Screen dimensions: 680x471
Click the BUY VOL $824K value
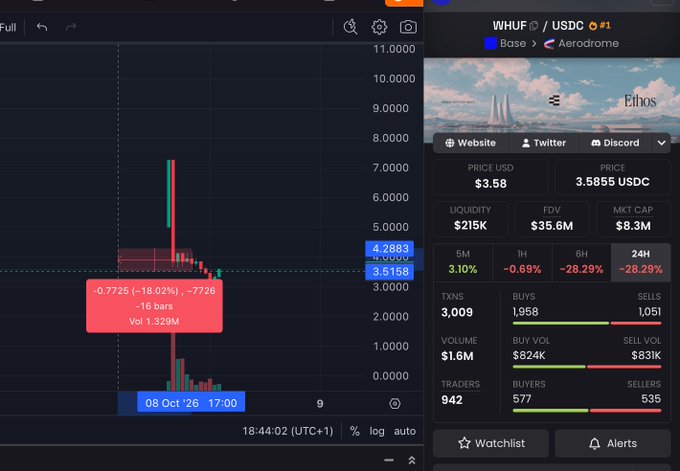tap(529, 356)
